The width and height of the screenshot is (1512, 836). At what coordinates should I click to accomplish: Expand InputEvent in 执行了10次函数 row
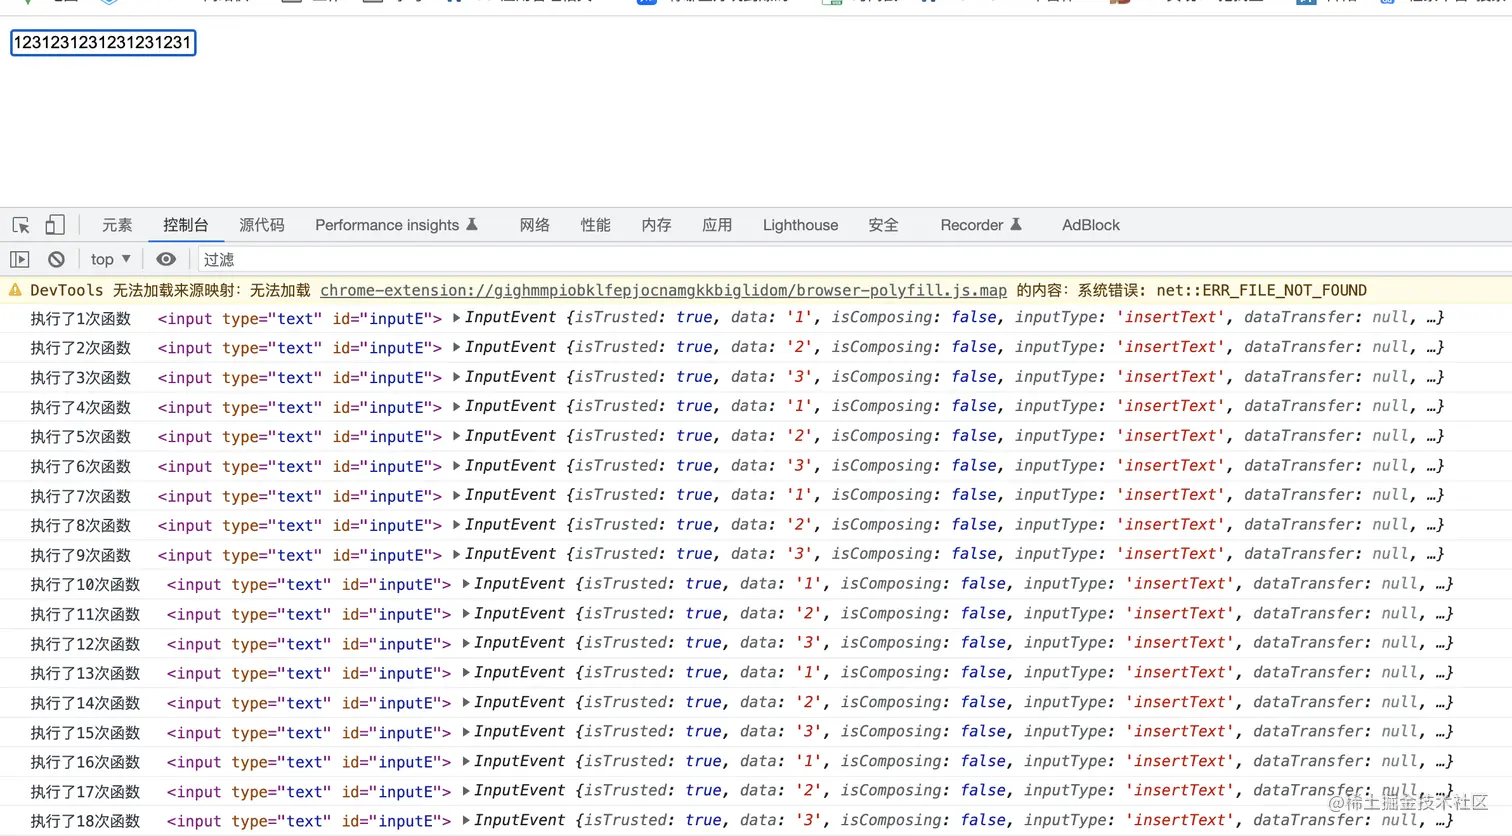tap(466, 584)
